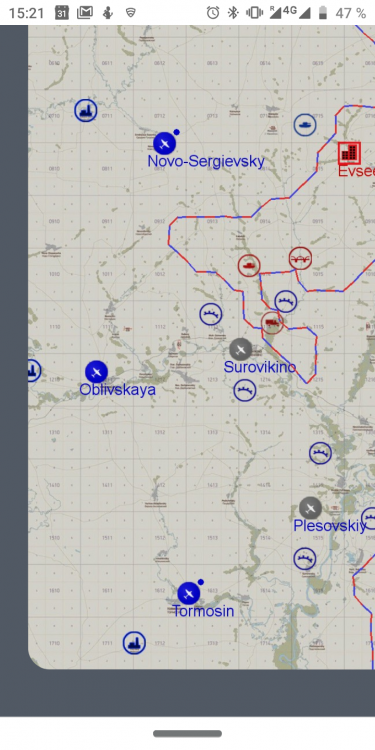
Task: Select the blue bridge icon above the red truck
Action: click(286, 301)
